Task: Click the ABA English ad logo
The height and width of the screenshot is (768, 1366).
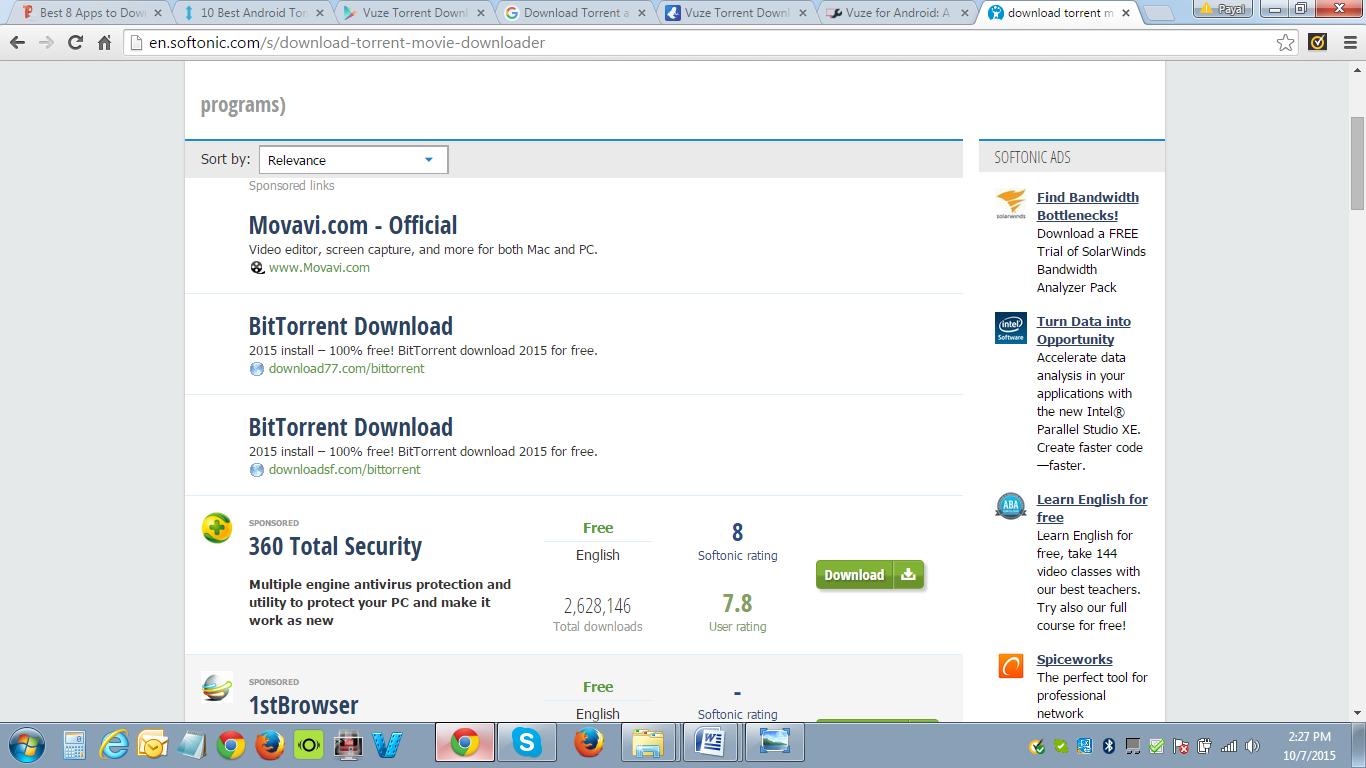Action: 1011,506
